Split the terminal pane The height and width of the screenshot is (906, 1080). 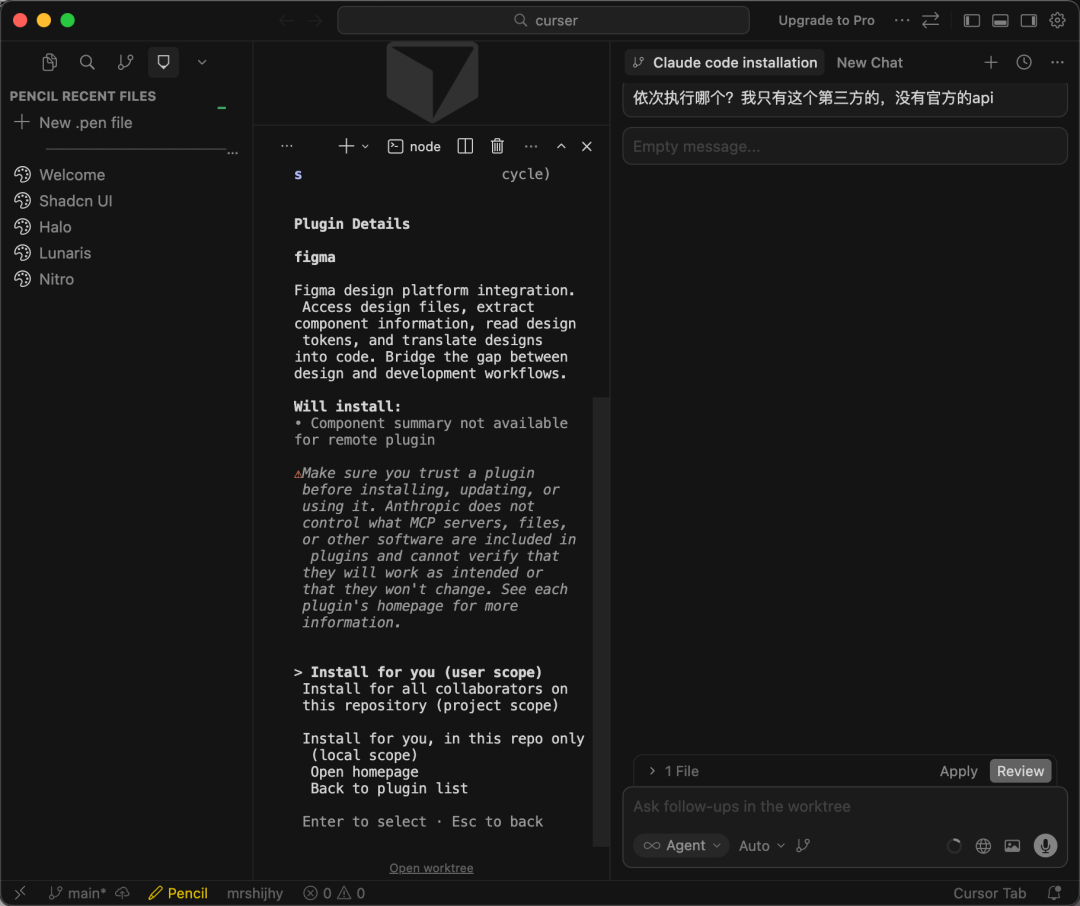[x=465, y=146]
